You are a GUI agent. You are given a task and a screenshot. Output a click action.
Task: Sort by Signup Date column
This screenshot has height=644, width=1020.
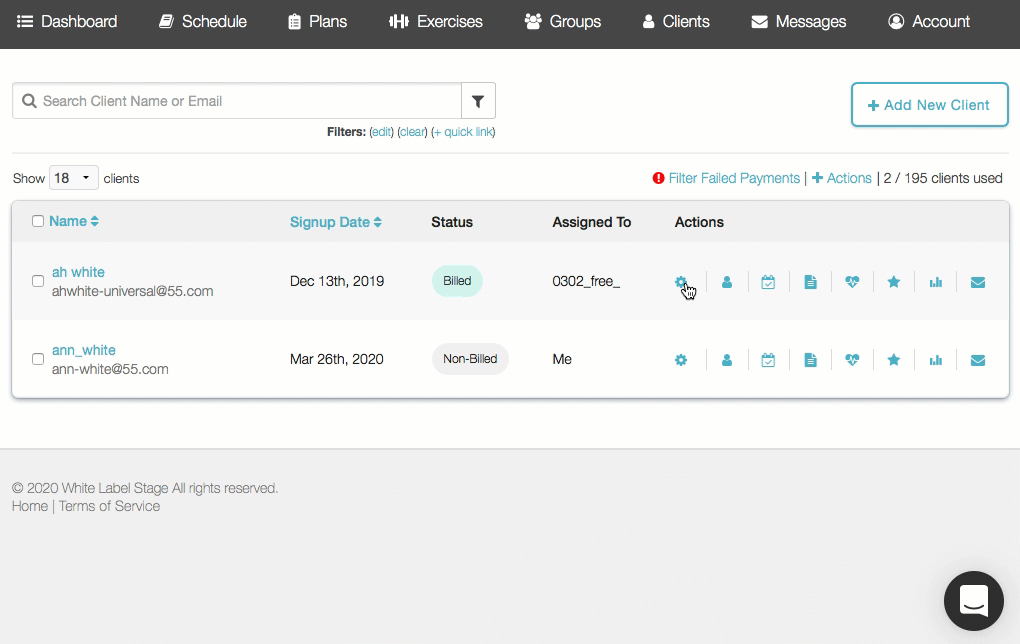pos(335,222)
